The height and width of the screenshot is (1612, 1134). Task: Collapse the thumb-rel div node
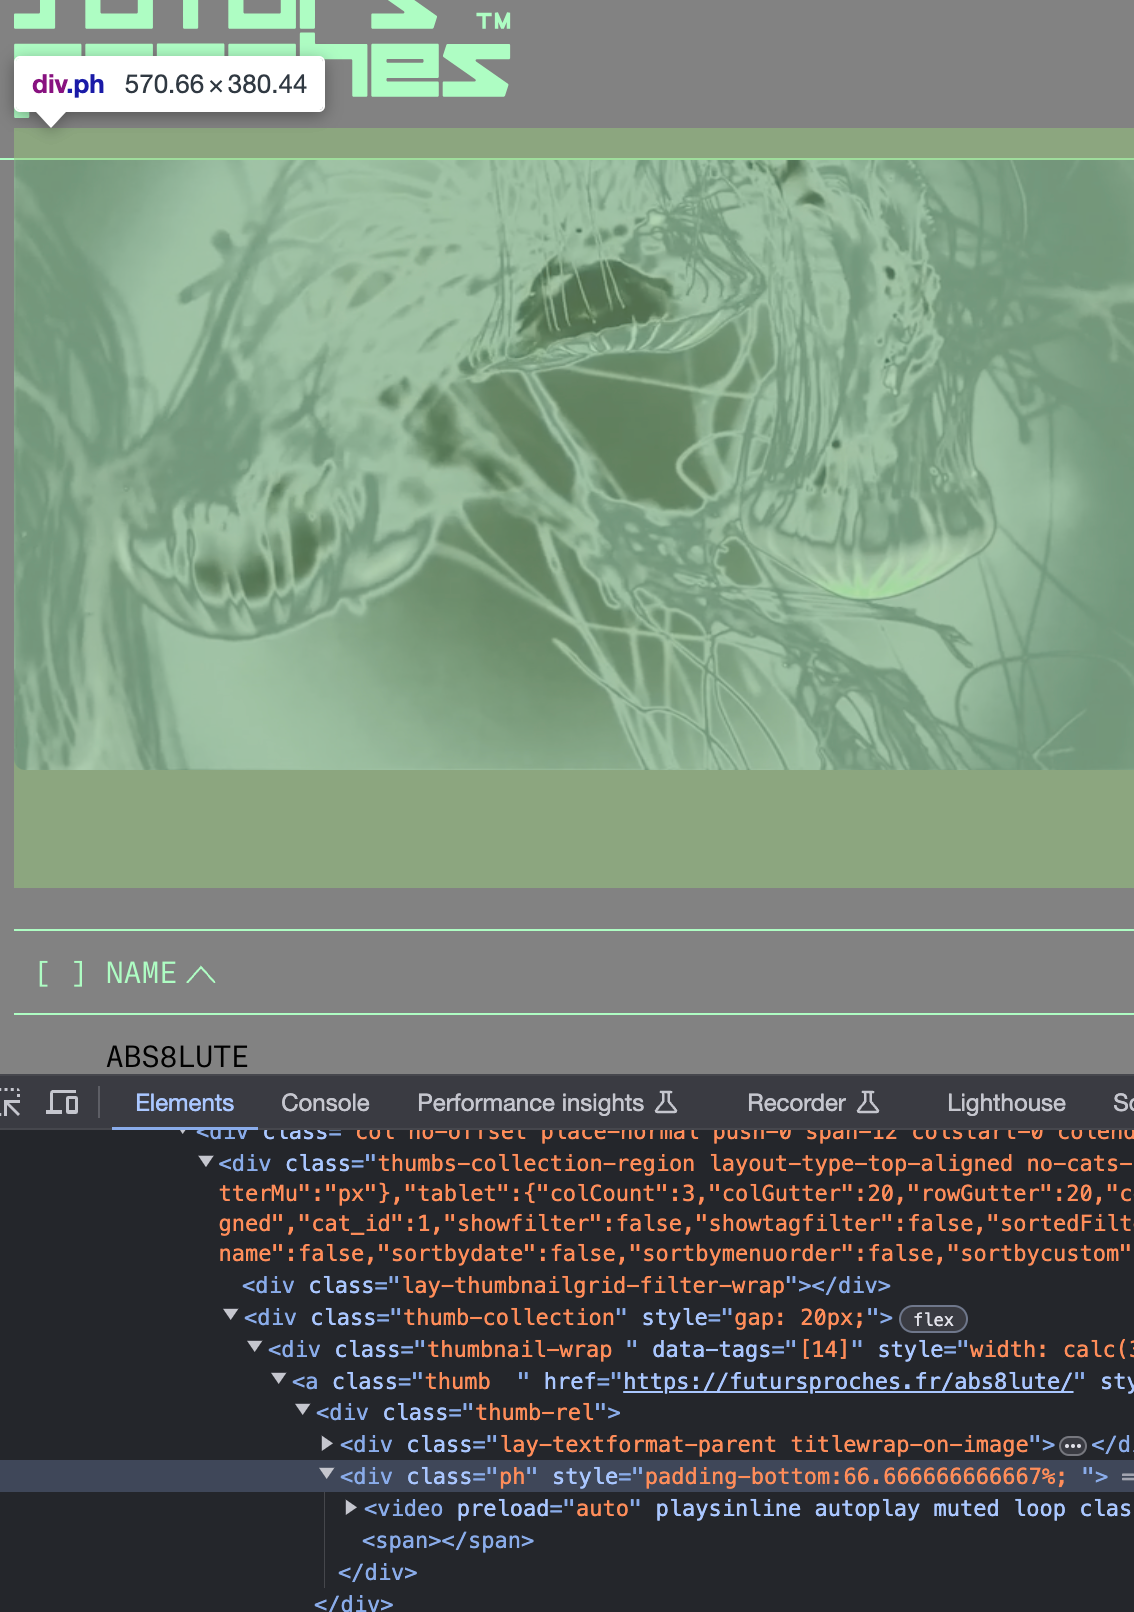[303, 1411]
